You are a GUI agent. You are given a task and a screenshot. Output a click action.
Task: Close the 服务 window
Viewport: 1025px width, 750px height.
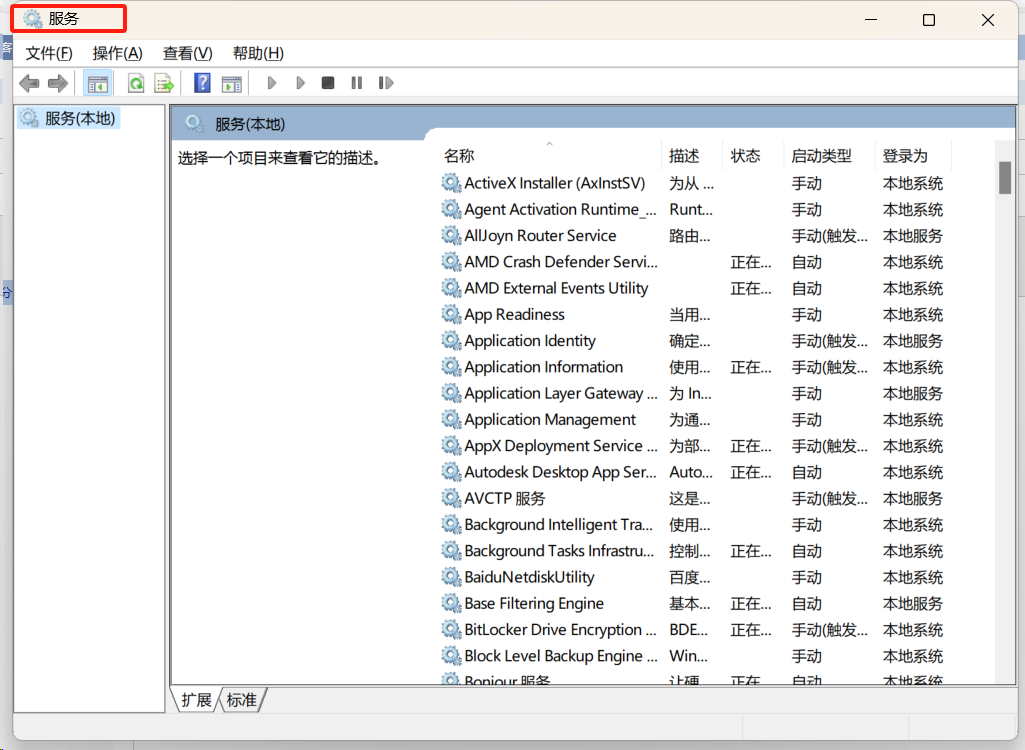tap(988, 20)
